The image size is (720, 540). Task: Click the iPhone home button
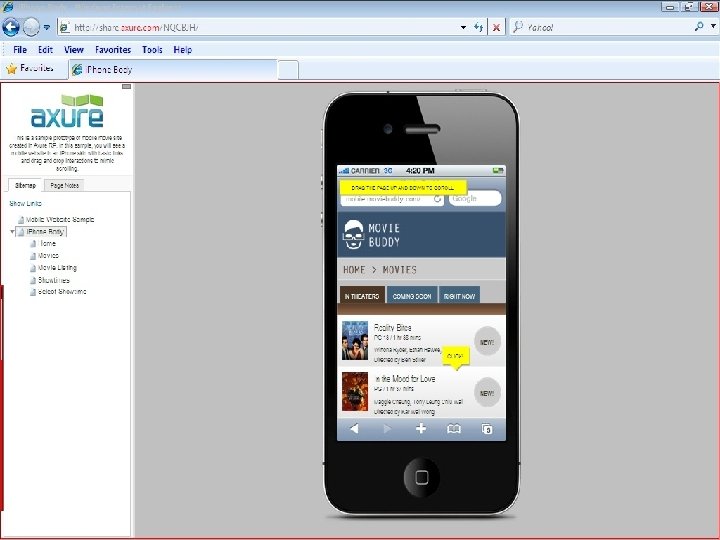(x=422, y=477)
